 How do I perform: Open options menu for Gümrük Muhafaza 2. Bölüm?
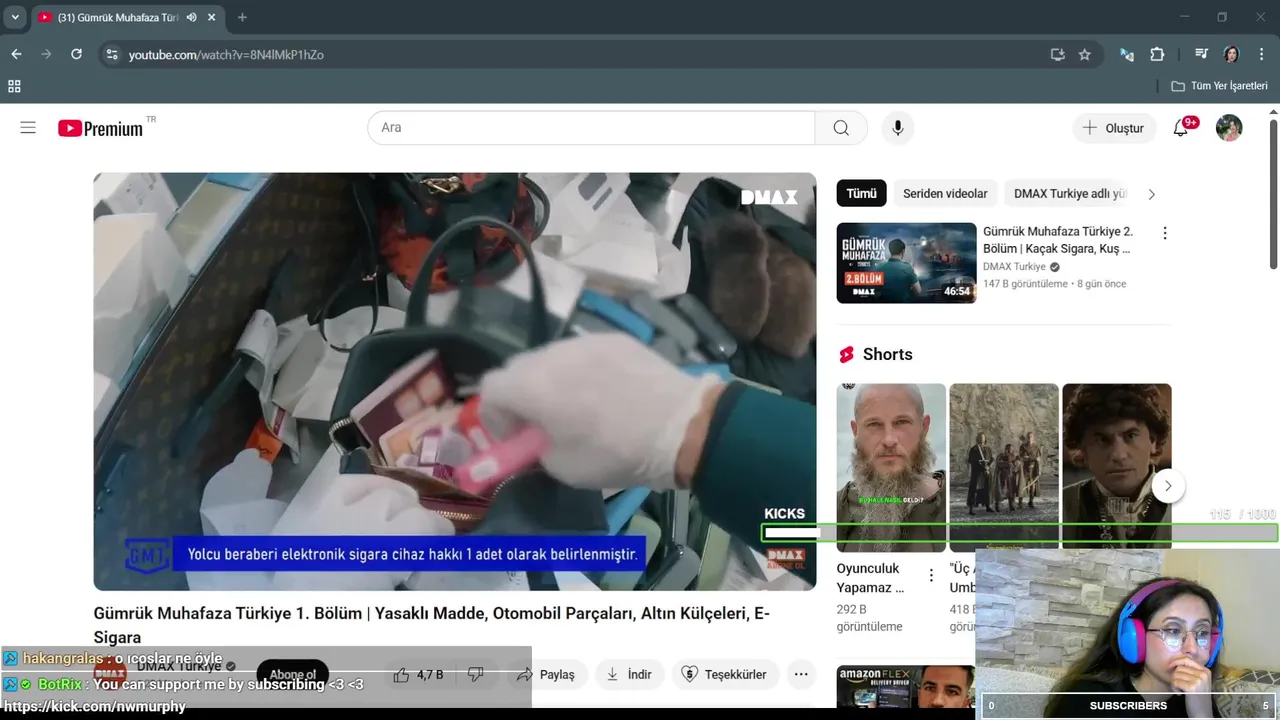(x=1164, y=233)
